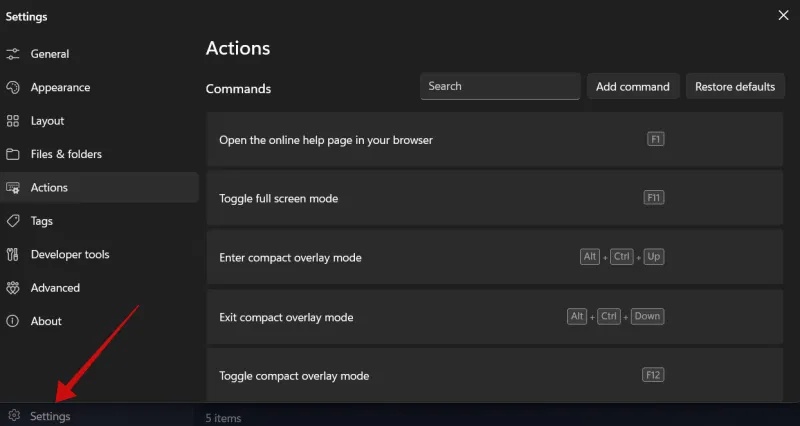Click the Files & folders folder icon
Image resolution: width=800 pixels, height=426 pixels.
(x=13, y=154)
